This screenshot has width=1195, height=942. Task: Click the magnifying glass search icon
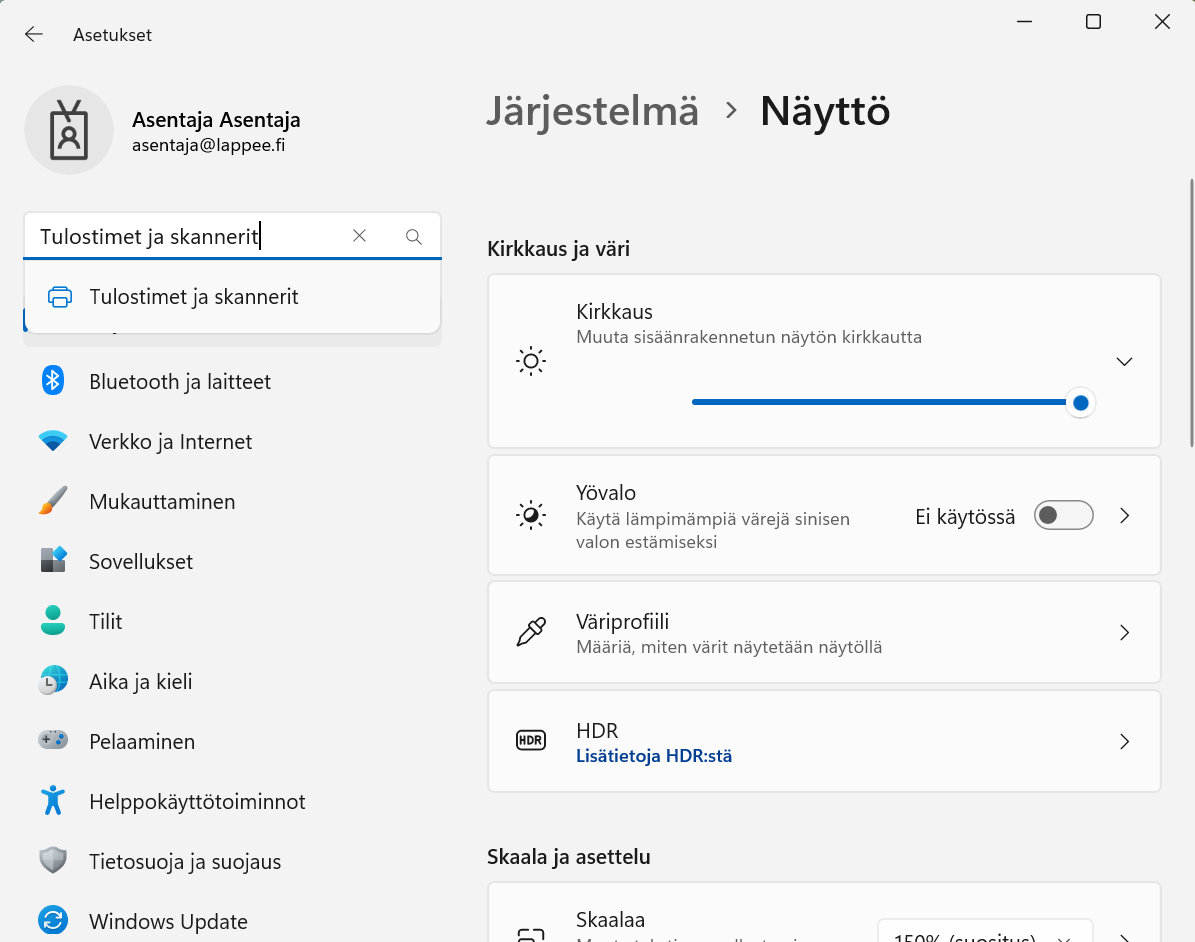(x=413, y=237)
